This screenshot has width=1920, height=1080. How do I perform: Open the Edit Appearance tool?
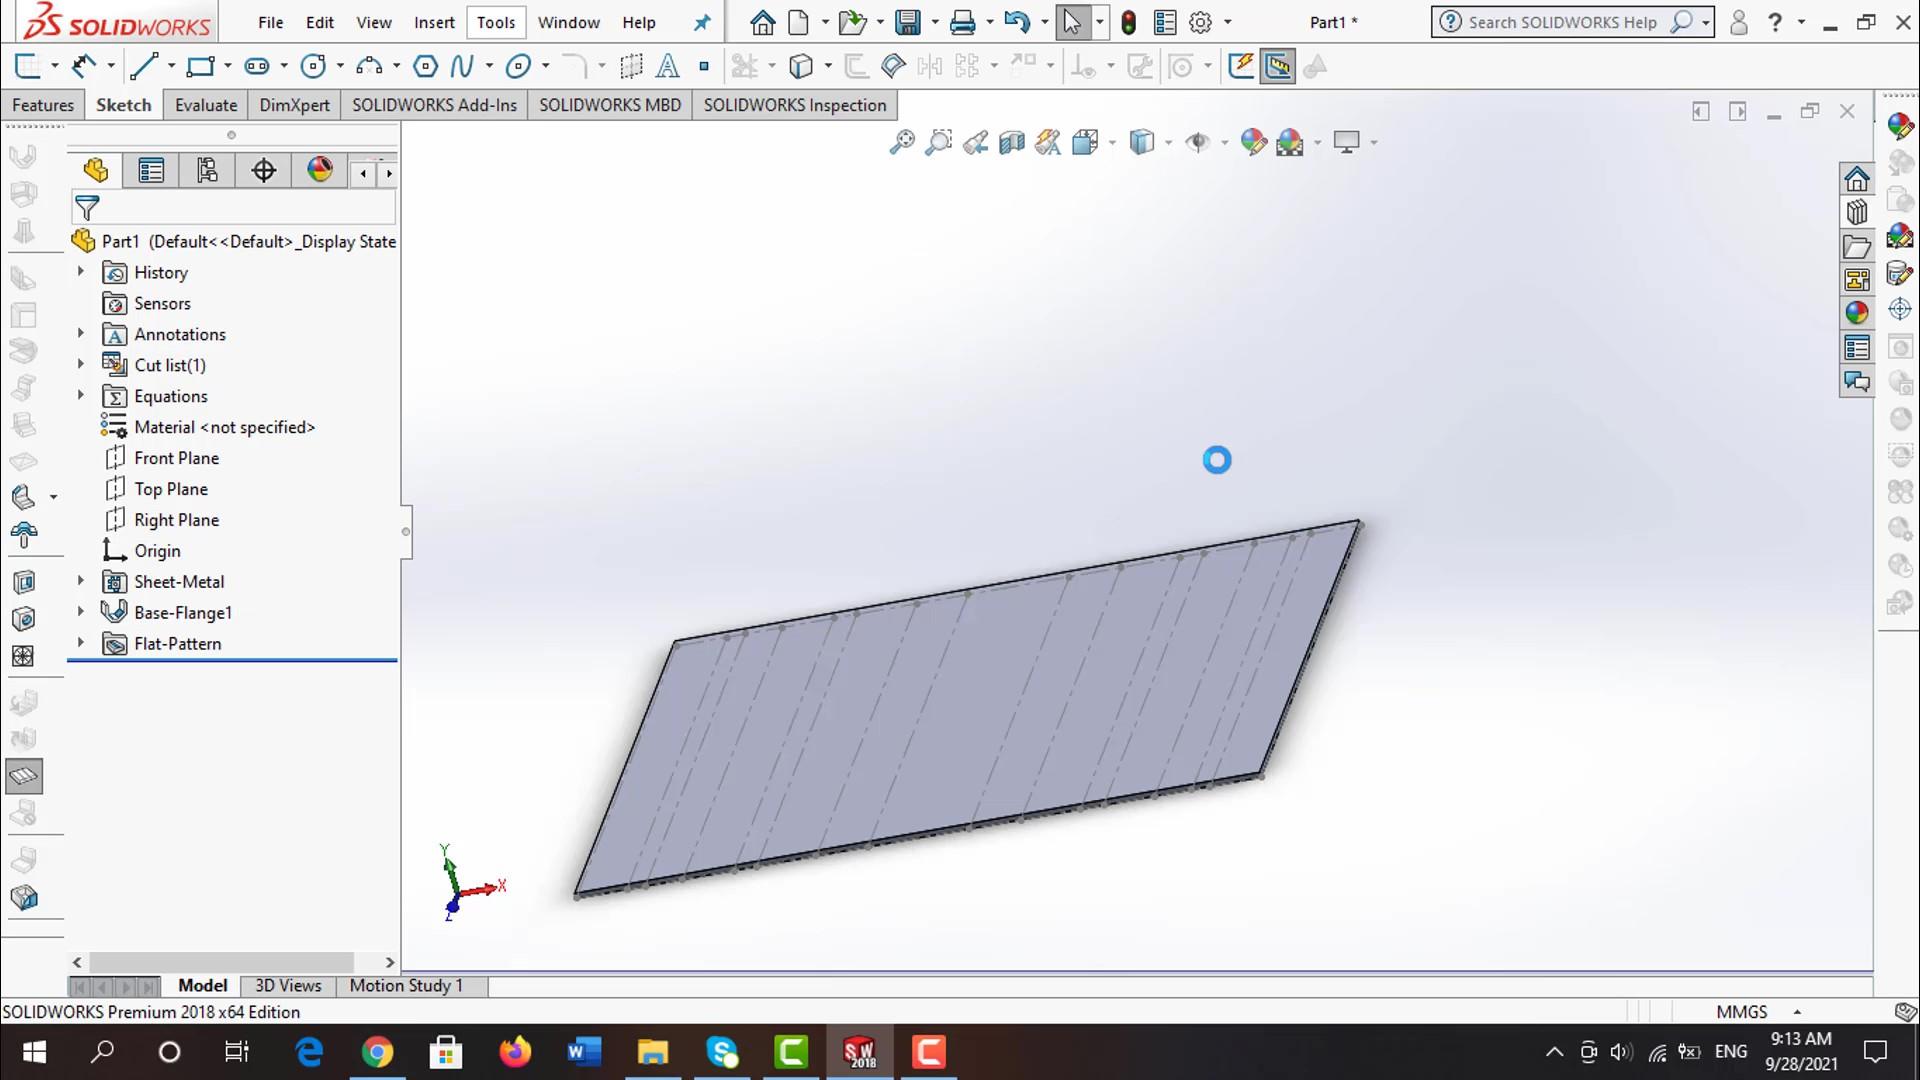tap(1251, 142)
